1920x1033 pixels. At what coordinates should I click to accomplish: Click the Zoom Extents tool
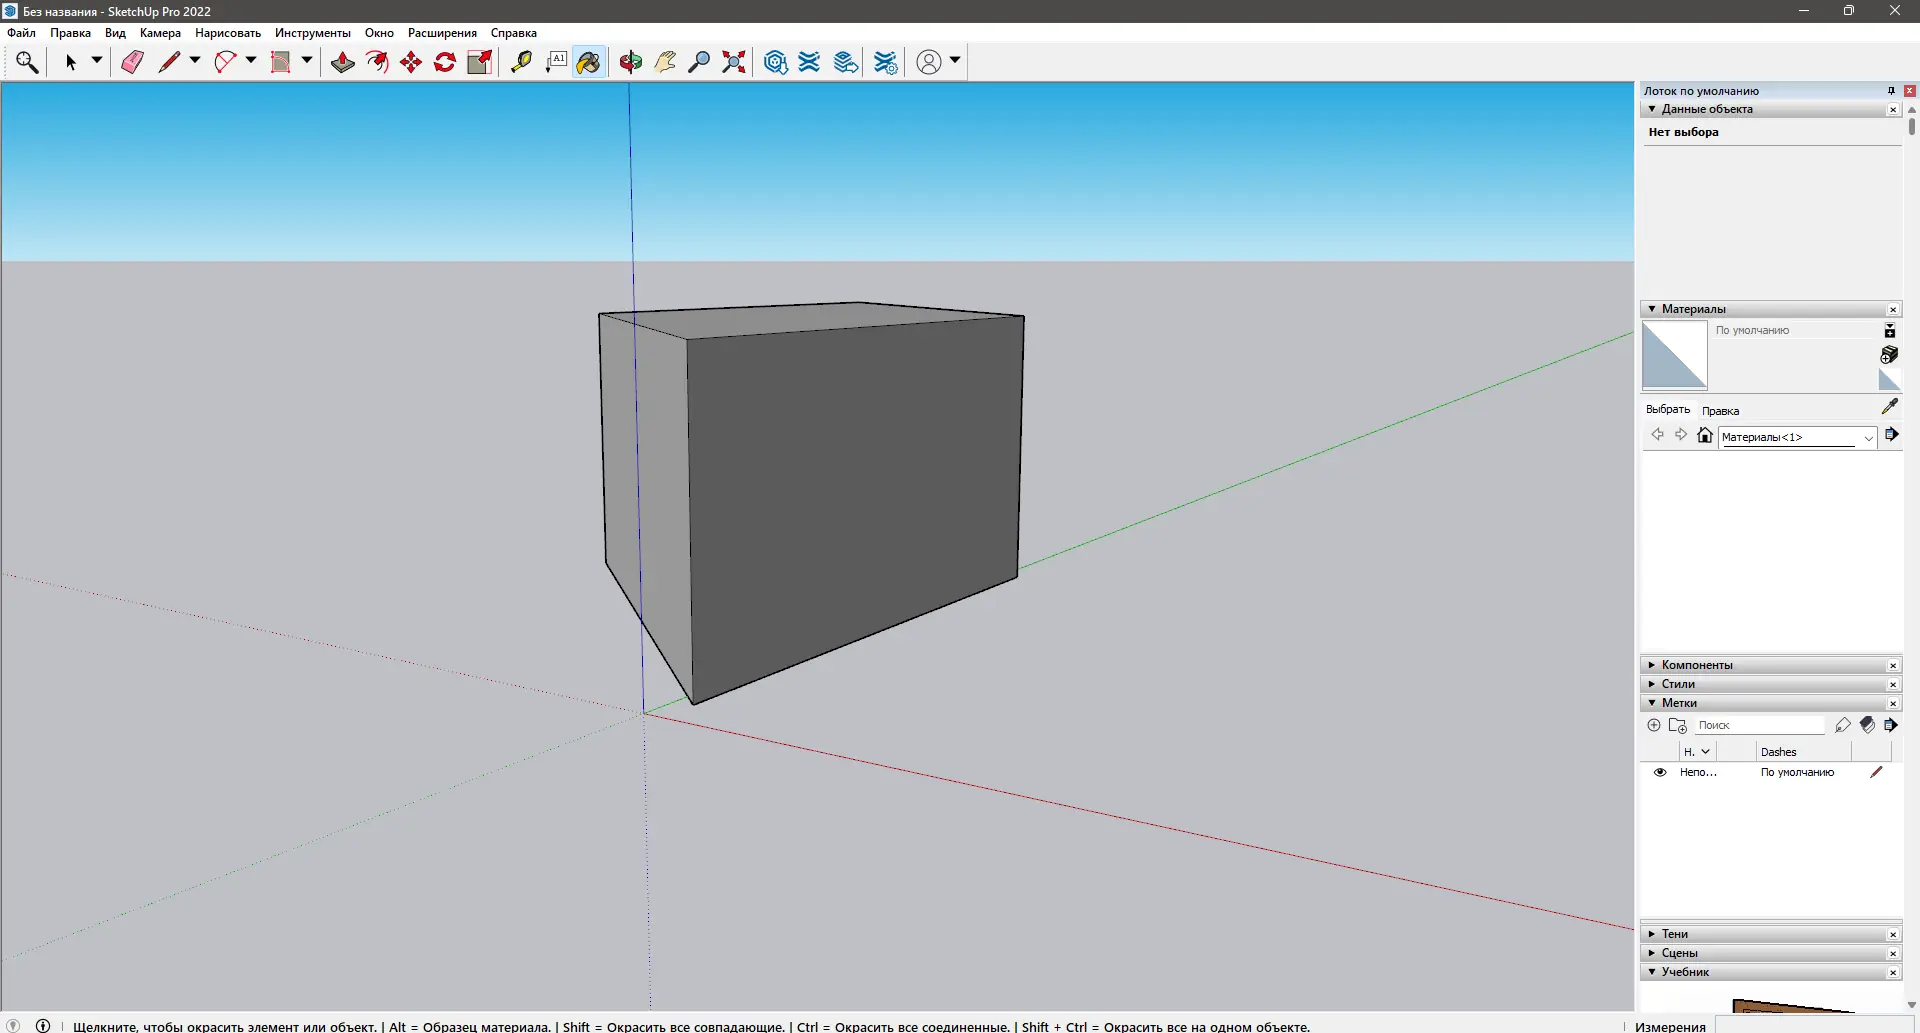[x=734, y=62]
